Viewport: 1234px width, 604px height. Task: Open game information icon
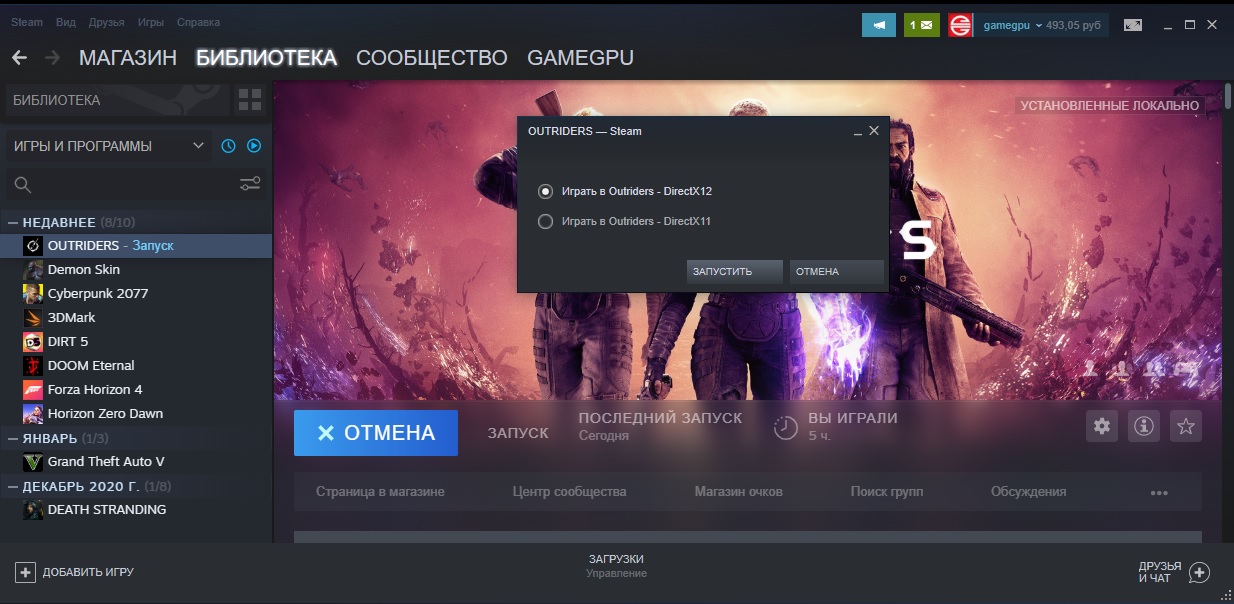tap(1144, 426)
